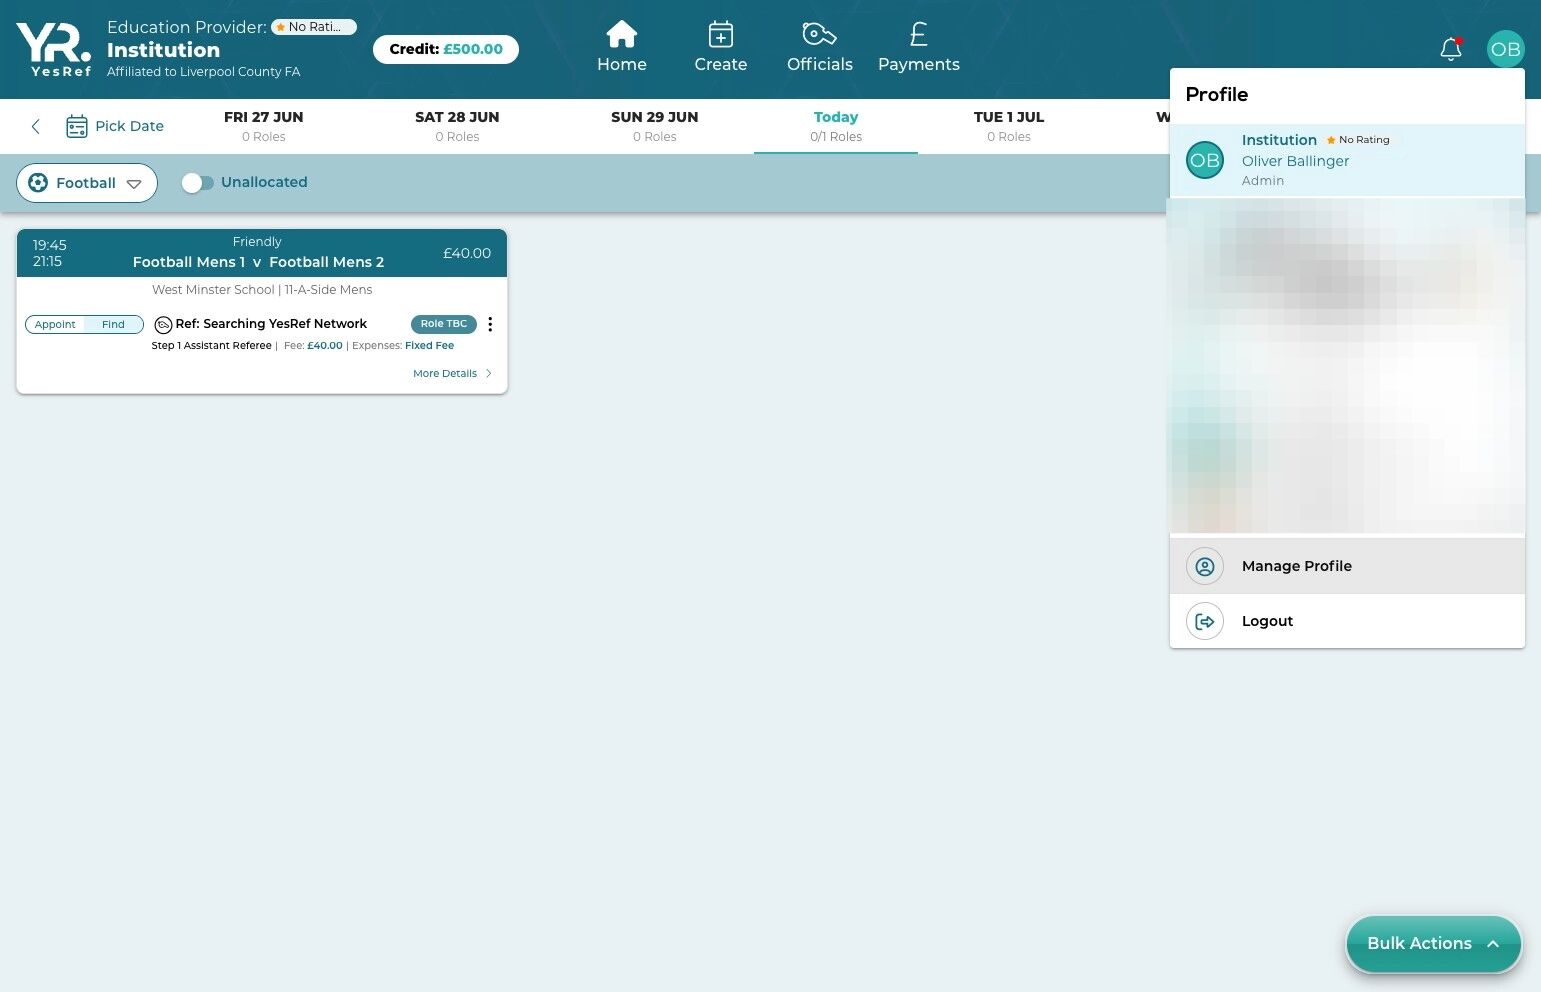Click the YesRef logo
Screen dimensions: 1541x992
click(54, 49)
